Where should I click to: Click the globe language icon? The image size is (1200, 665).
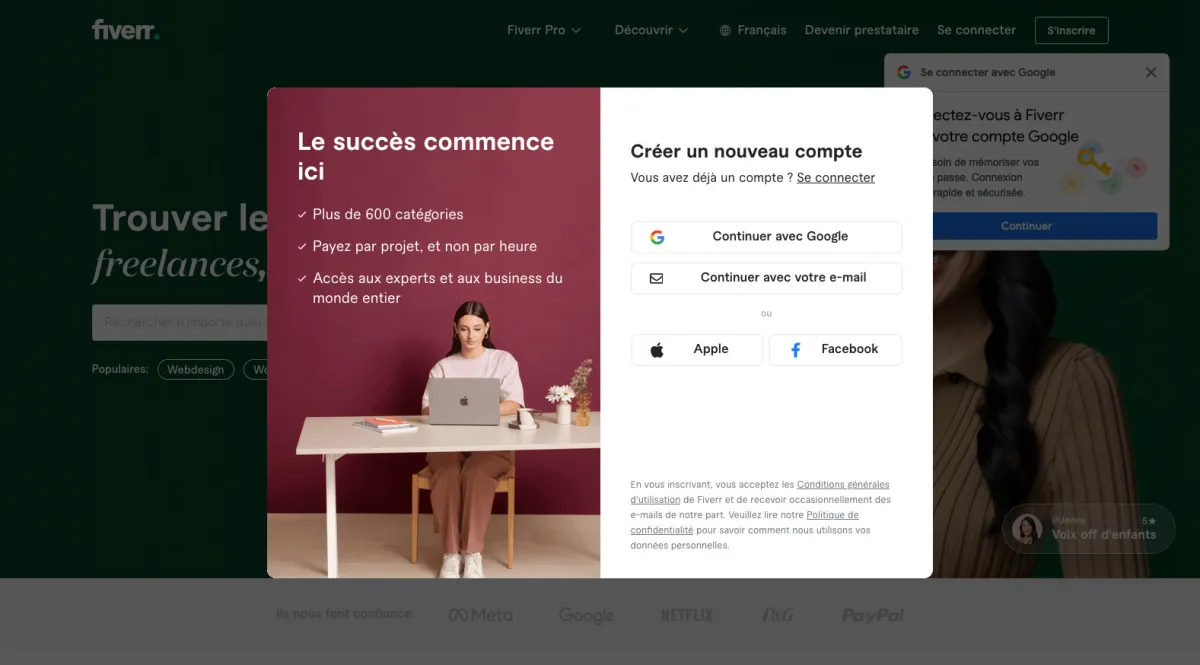click(x=725, y=31)
